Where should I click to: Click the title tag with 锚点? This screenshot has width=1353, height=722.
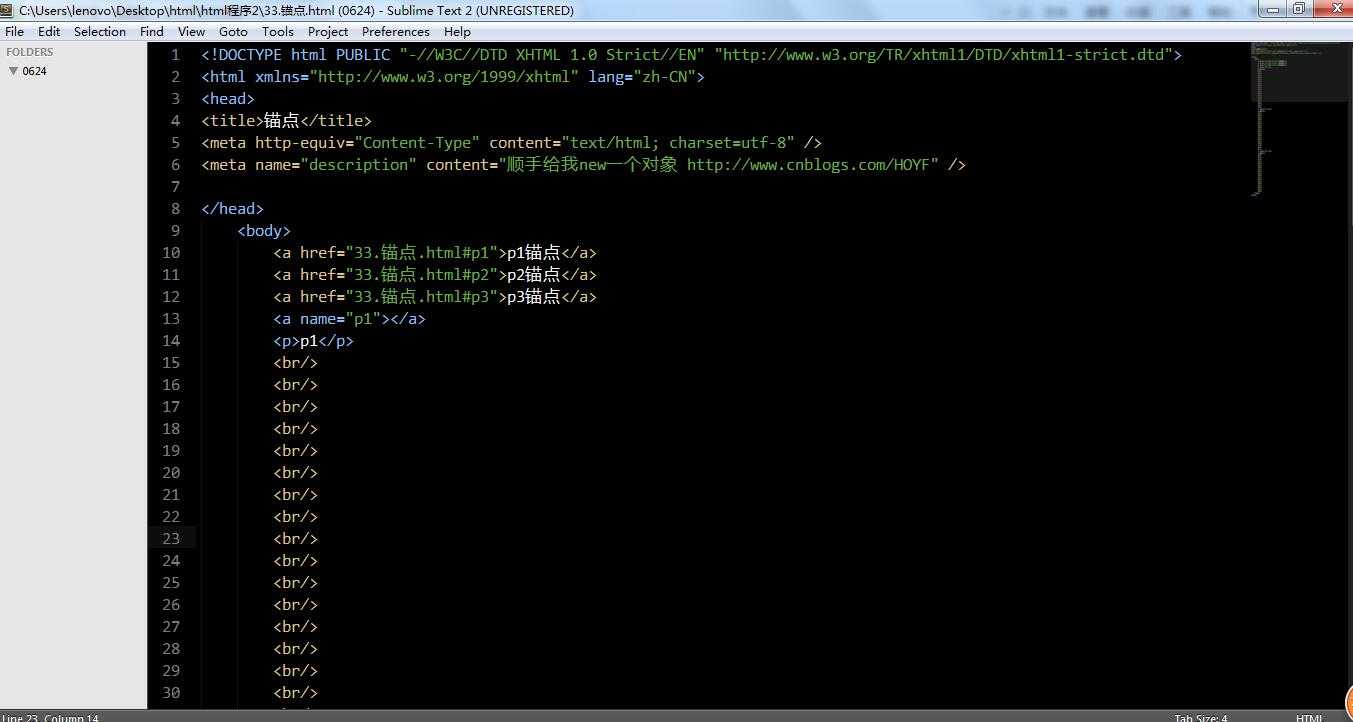pyautogui.click(x=286, y=121)
